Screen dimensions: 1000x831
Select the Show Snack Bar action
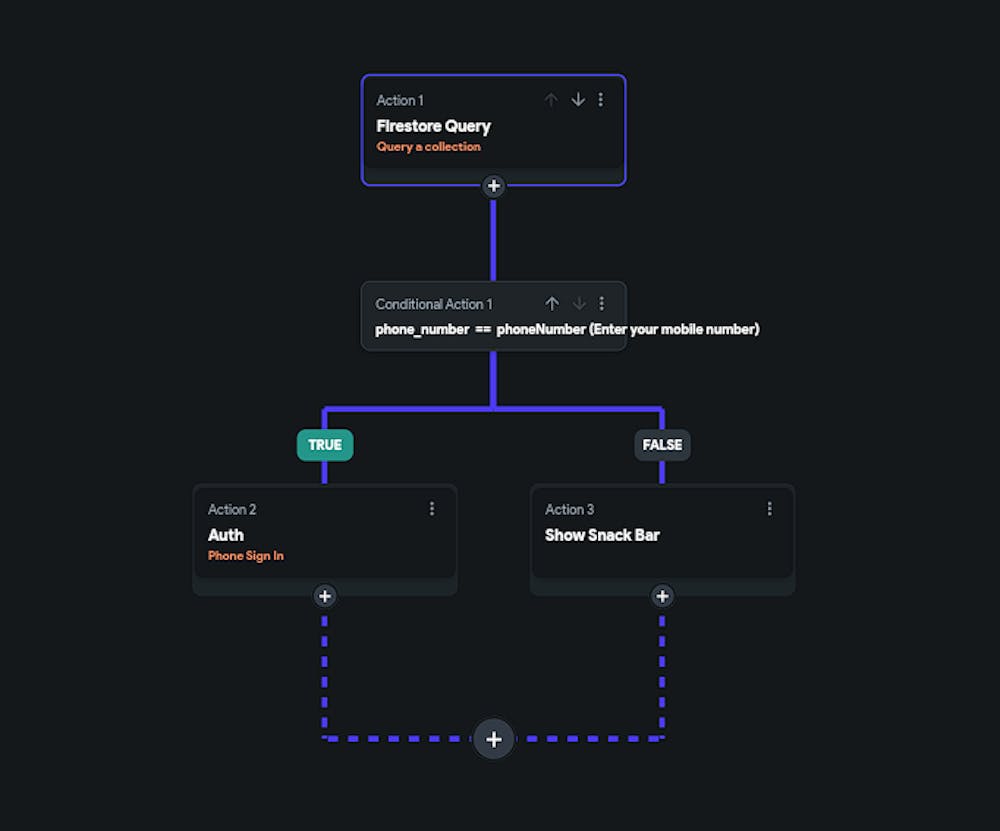[602, 535]
